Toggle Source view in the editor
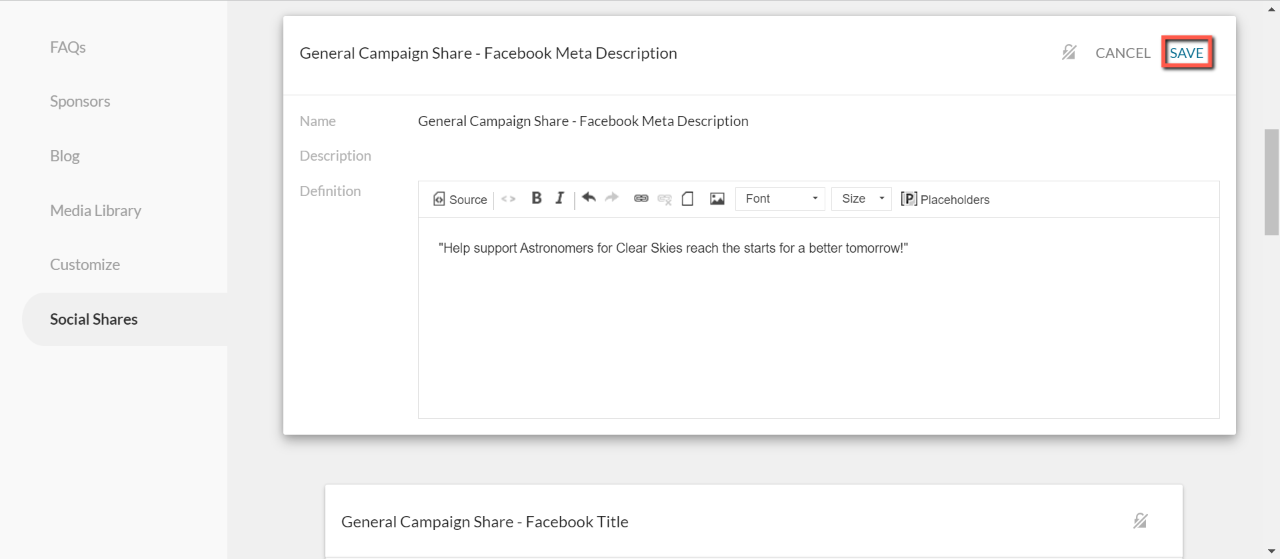Viewport: 1280px width, 559px height. [460, 199]
